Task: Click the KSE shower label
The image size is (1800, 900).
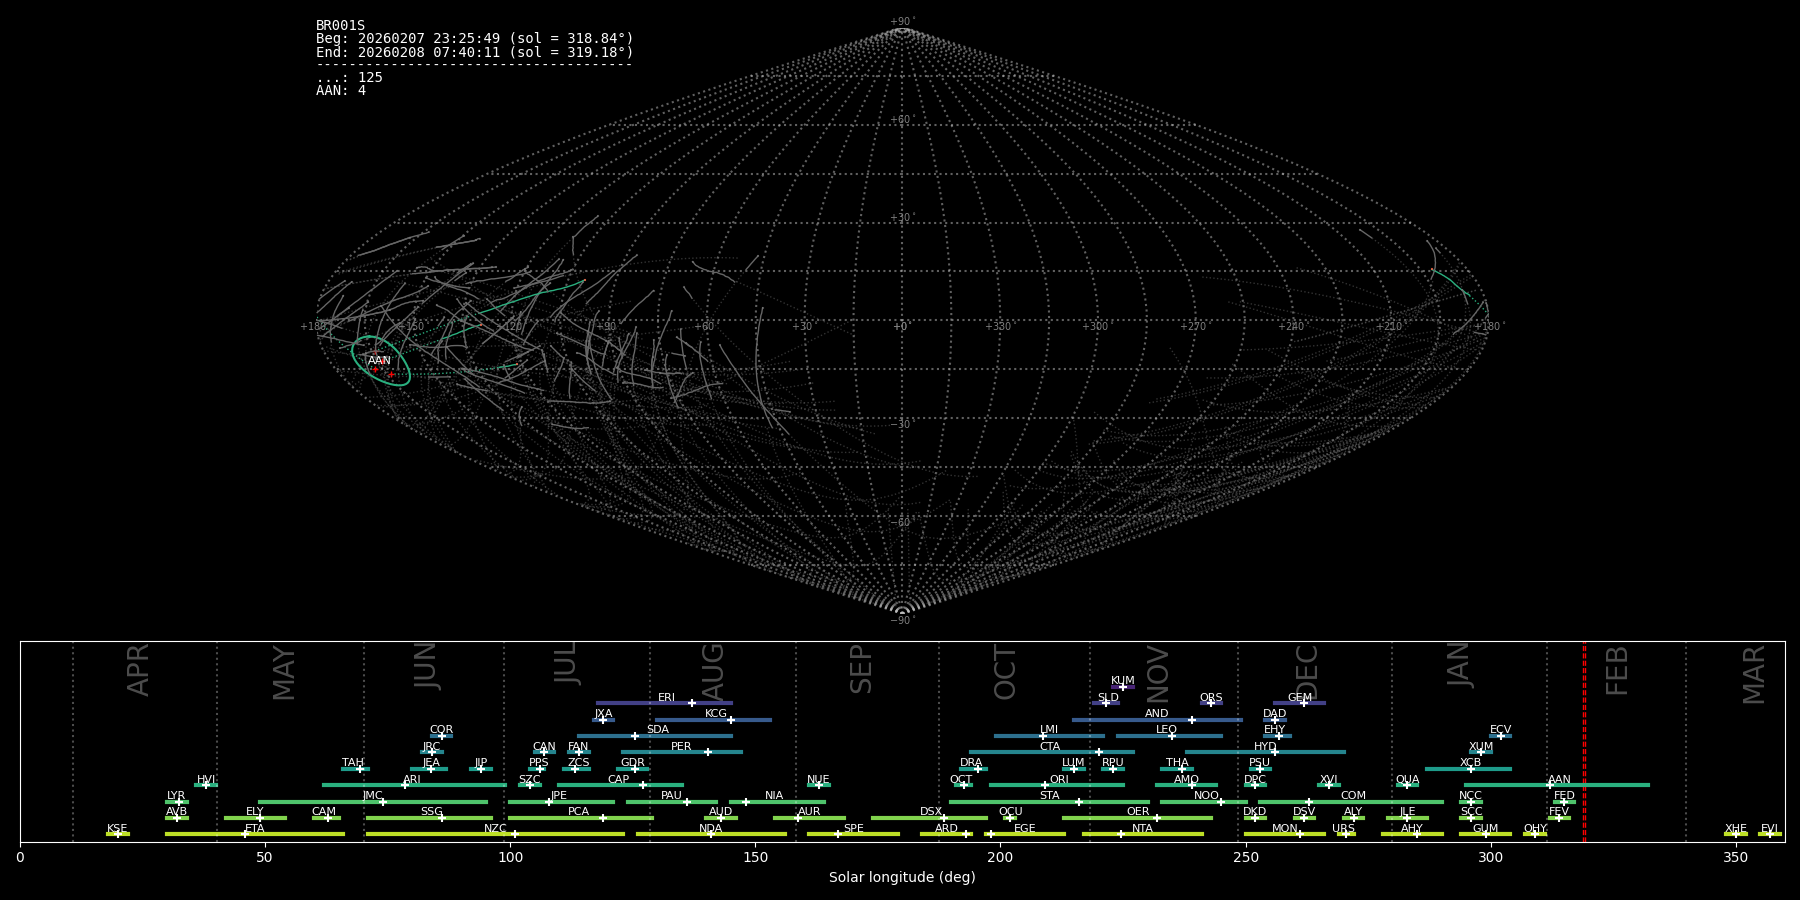Action: (117, 829)
